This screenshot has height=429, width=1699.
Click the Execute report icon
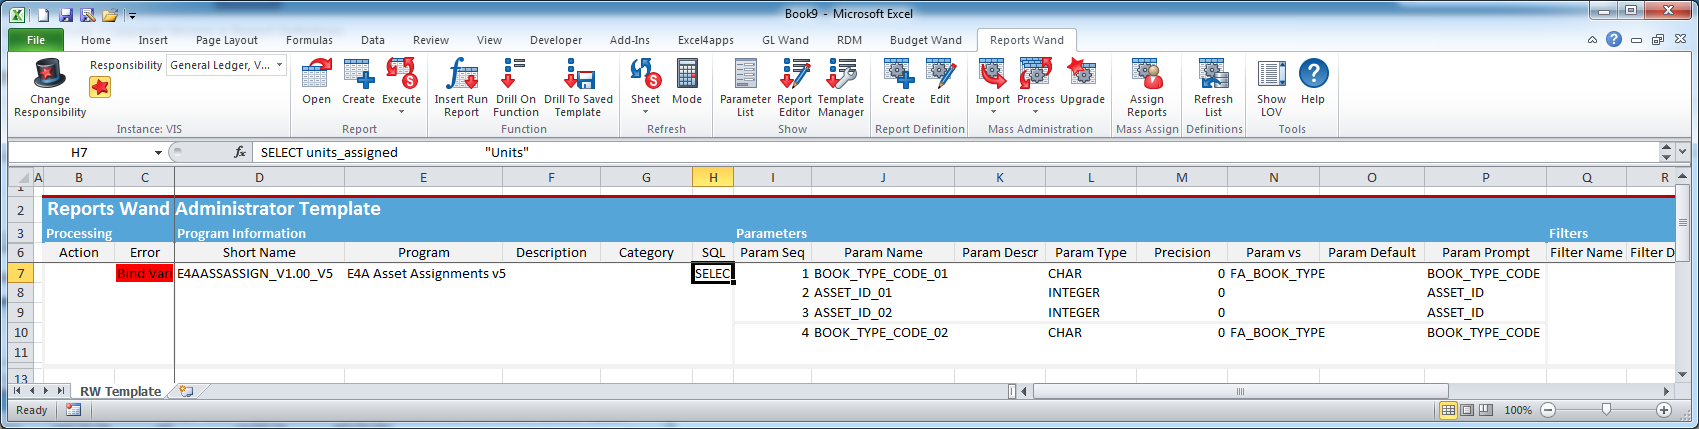pyautogui.click(x=401, y=75)
